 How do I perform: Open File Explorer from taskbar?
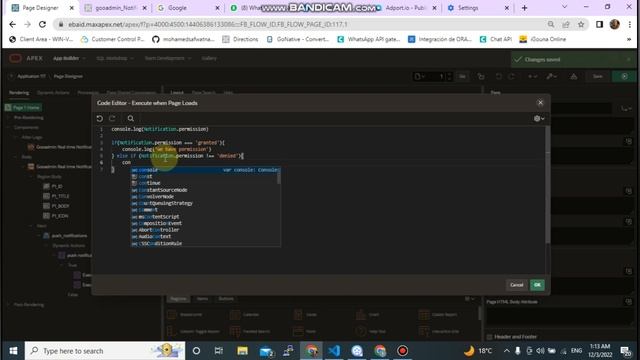click(x=242, y=351)
